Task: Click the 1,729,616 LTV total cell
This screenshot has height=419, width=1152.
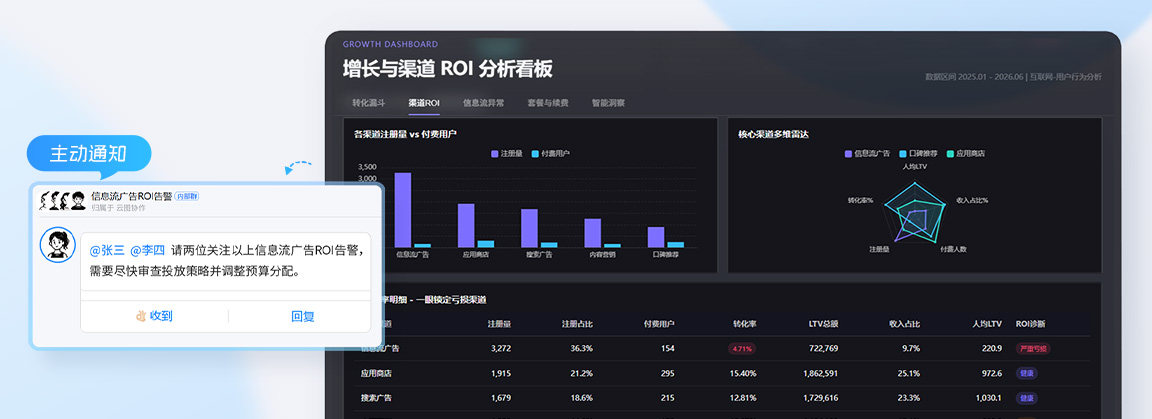Action: [821, 398]
